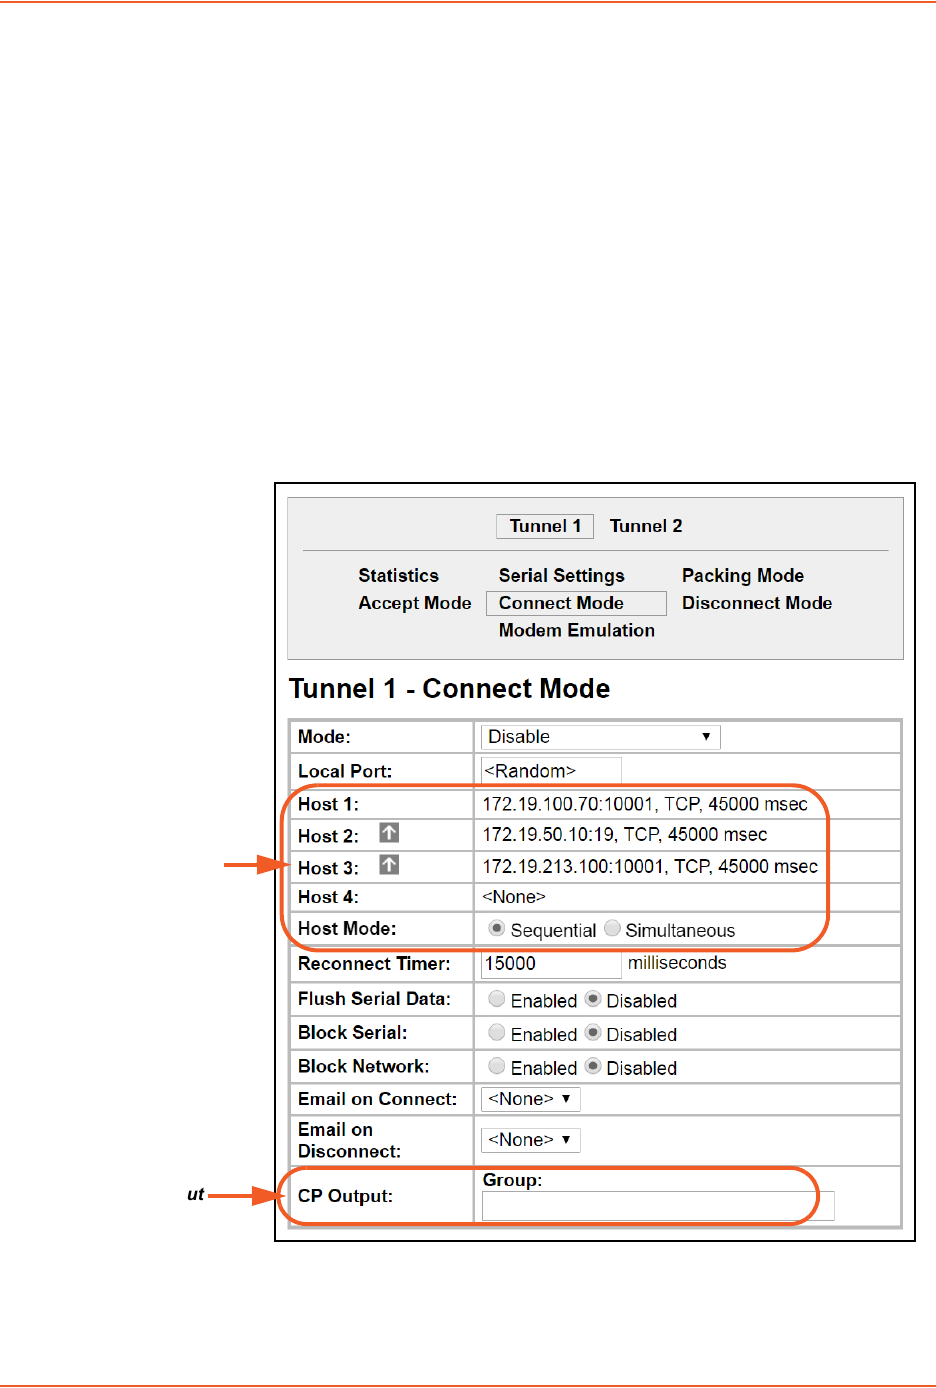
Task: Enable Flush Serial Data
Action: [496, 999]
